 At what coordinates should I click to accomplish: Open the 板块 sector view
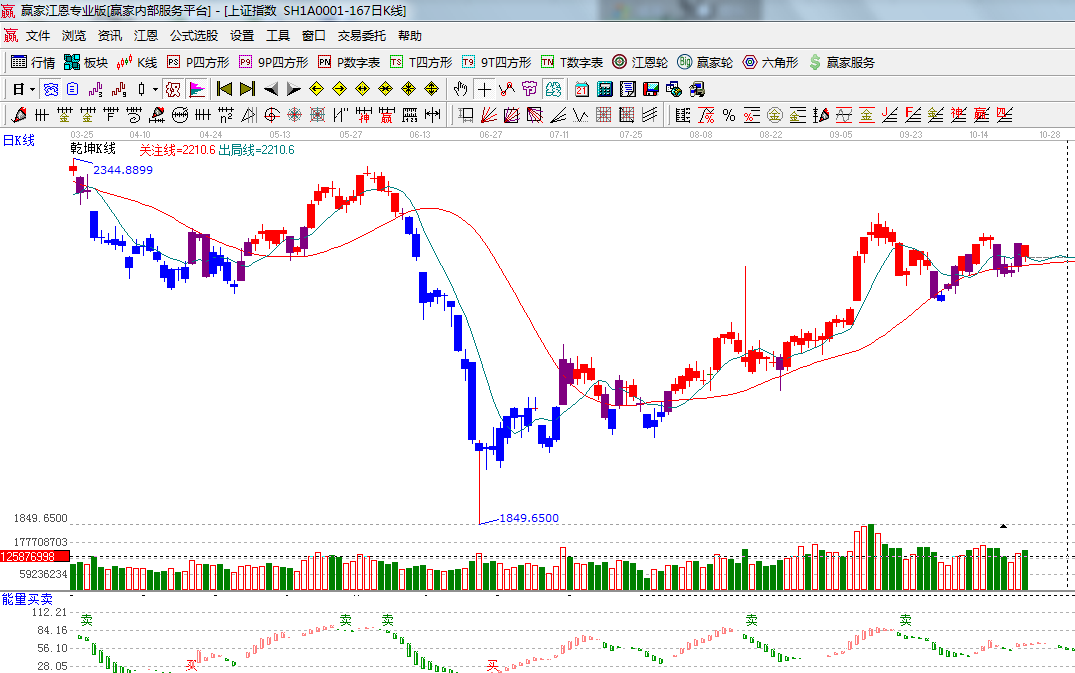pyautogui.click(x=86, y=62)
